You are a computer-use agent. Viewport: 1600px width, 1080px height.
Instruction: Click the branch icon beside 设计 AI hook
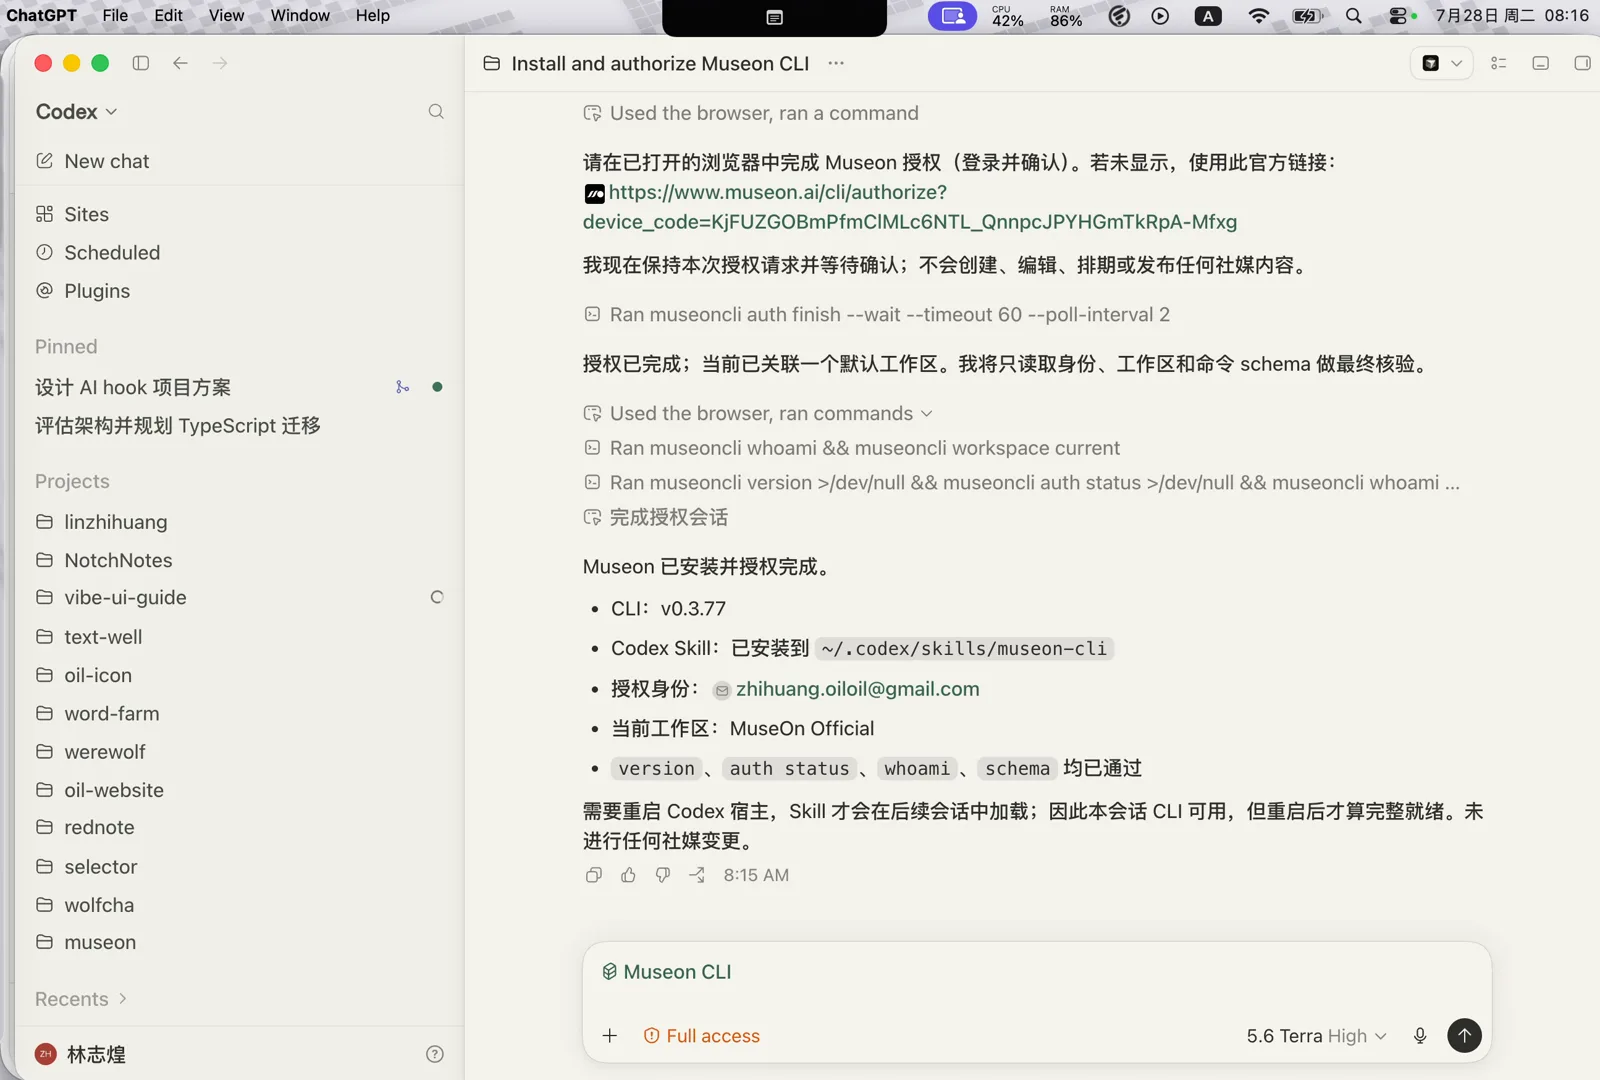(x=402, y=387)
